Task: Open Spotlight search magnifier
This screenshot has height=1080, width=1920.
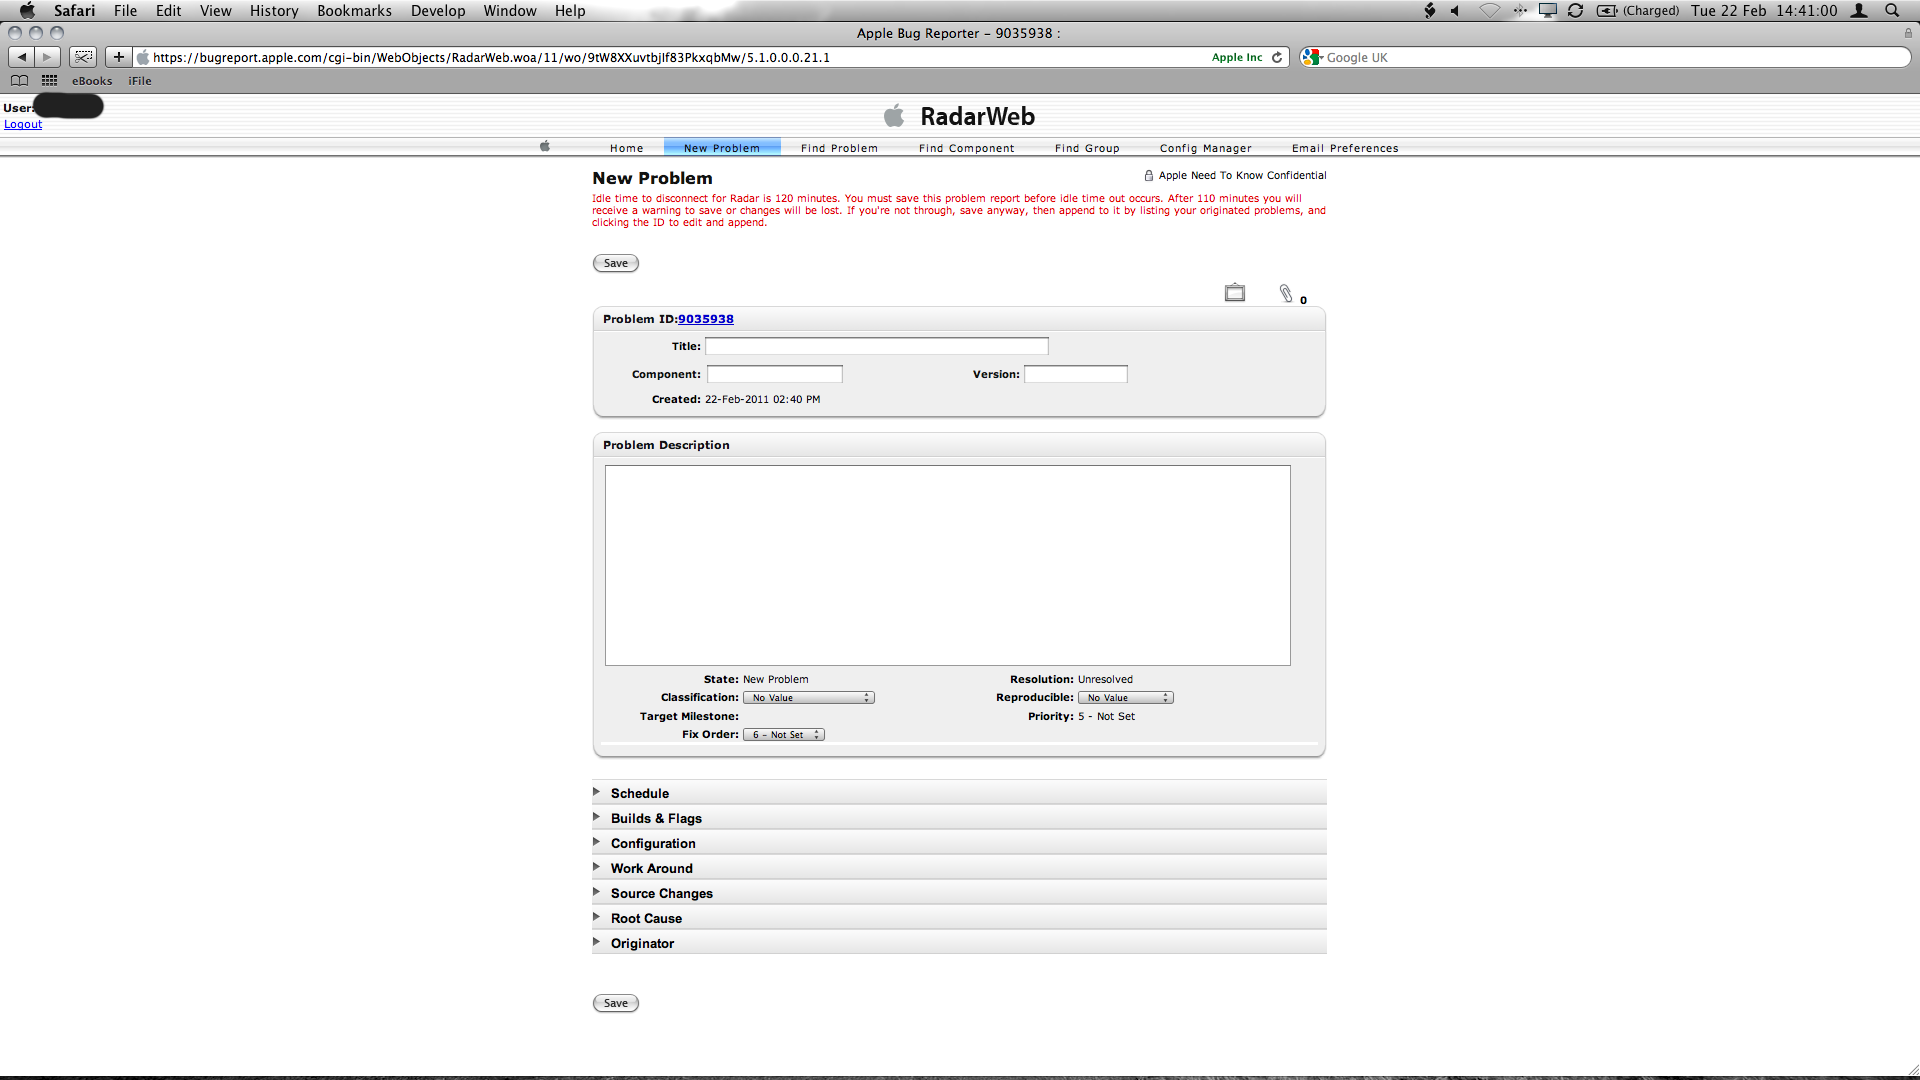Action: click(1892, 10)
